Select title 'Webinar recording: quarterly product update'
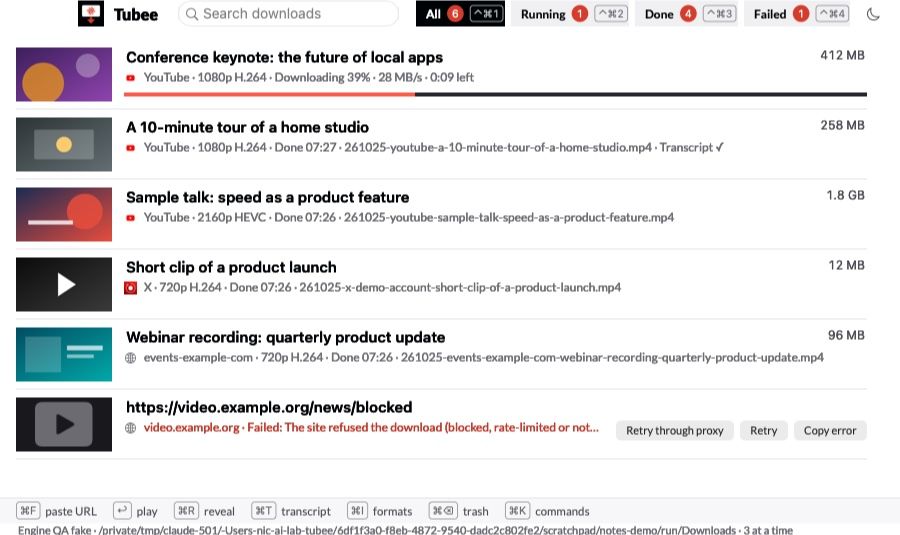The width and height of the screenshot is (900, 535). click(x=286, y=338)
